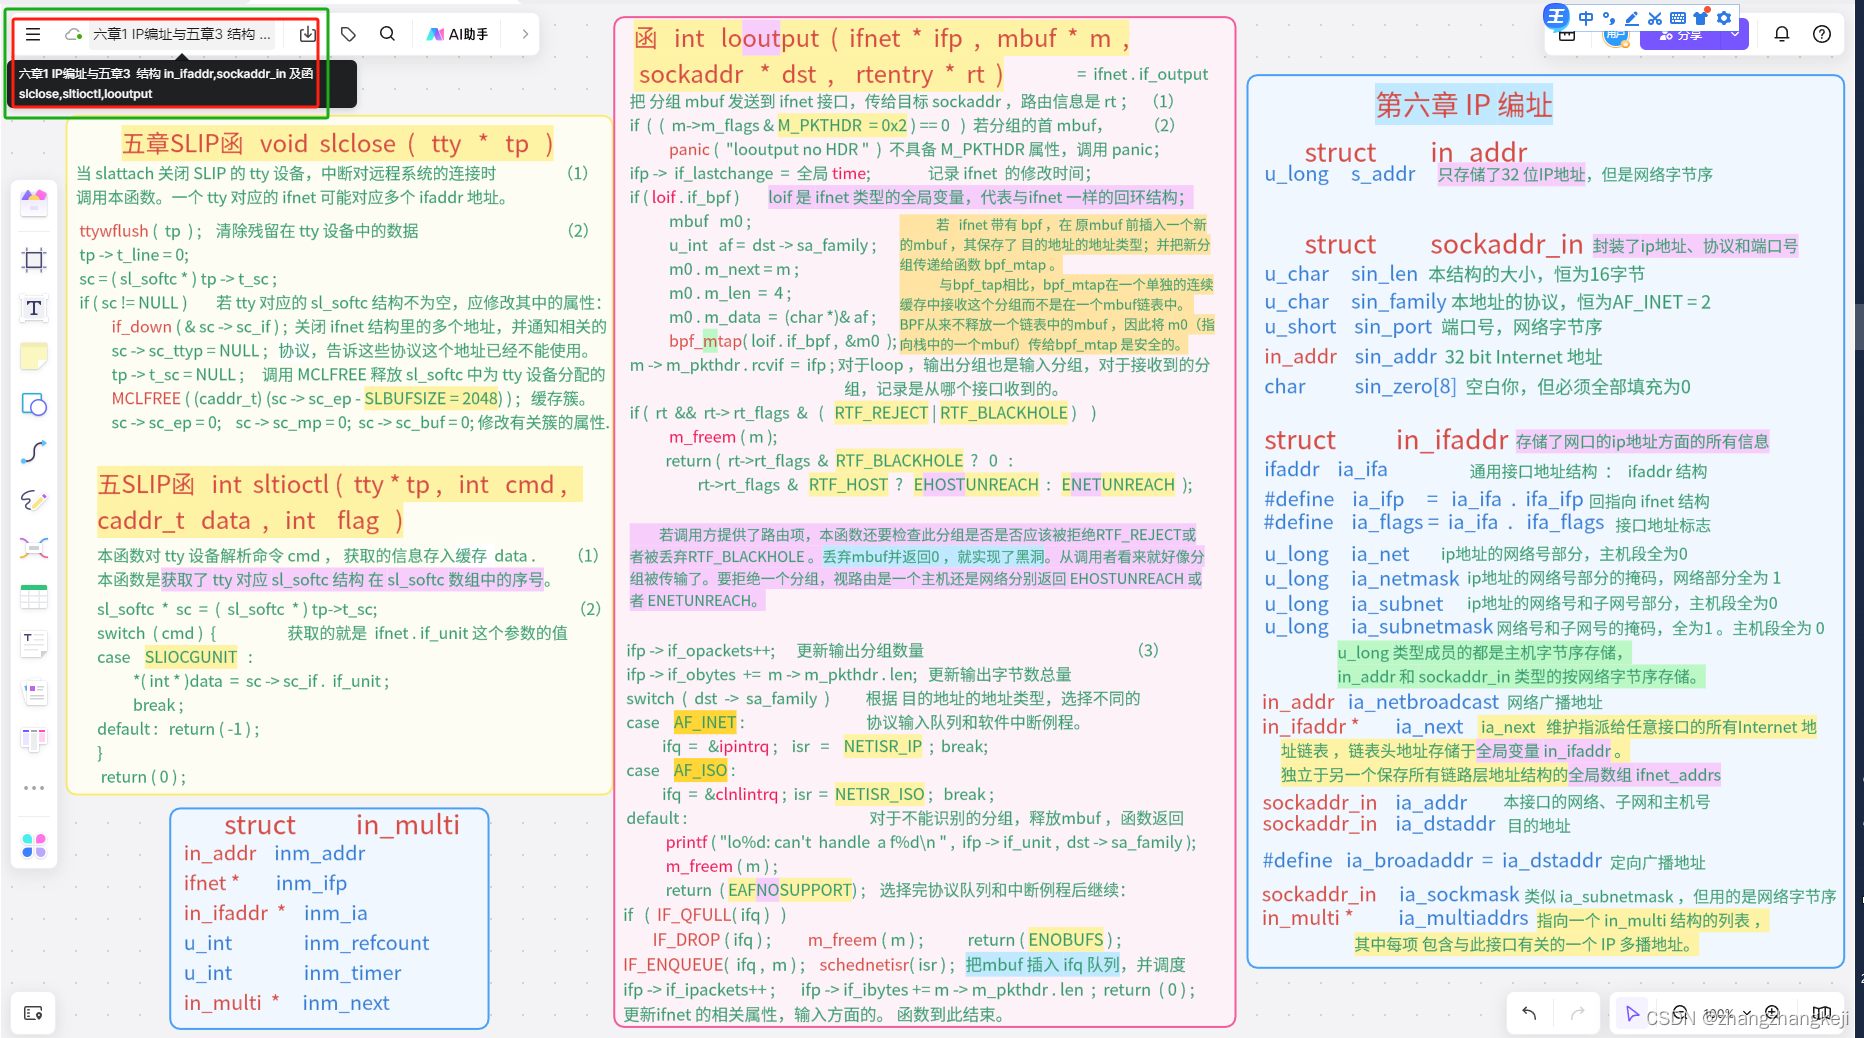Select the card list tool in sidebar
Screen dimensions: 1864x1038
[34, 692]
